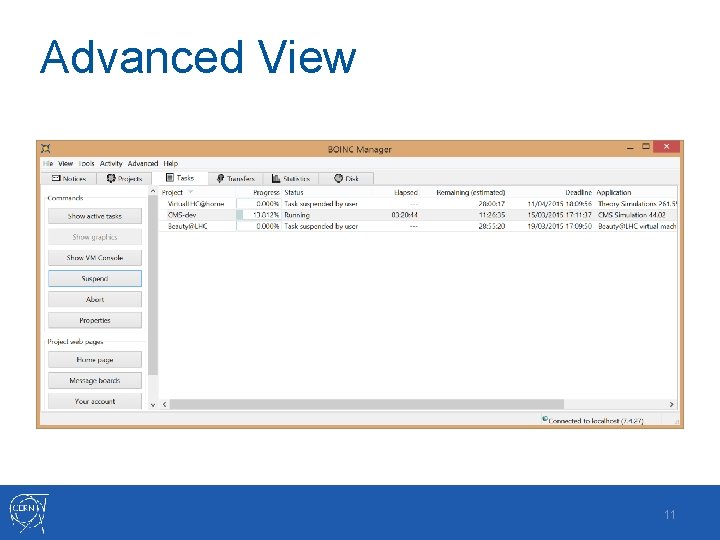The height and width of the screenshot is (540, 720).
Task: Click the Suspend button
Action: (x=95, y=279)
